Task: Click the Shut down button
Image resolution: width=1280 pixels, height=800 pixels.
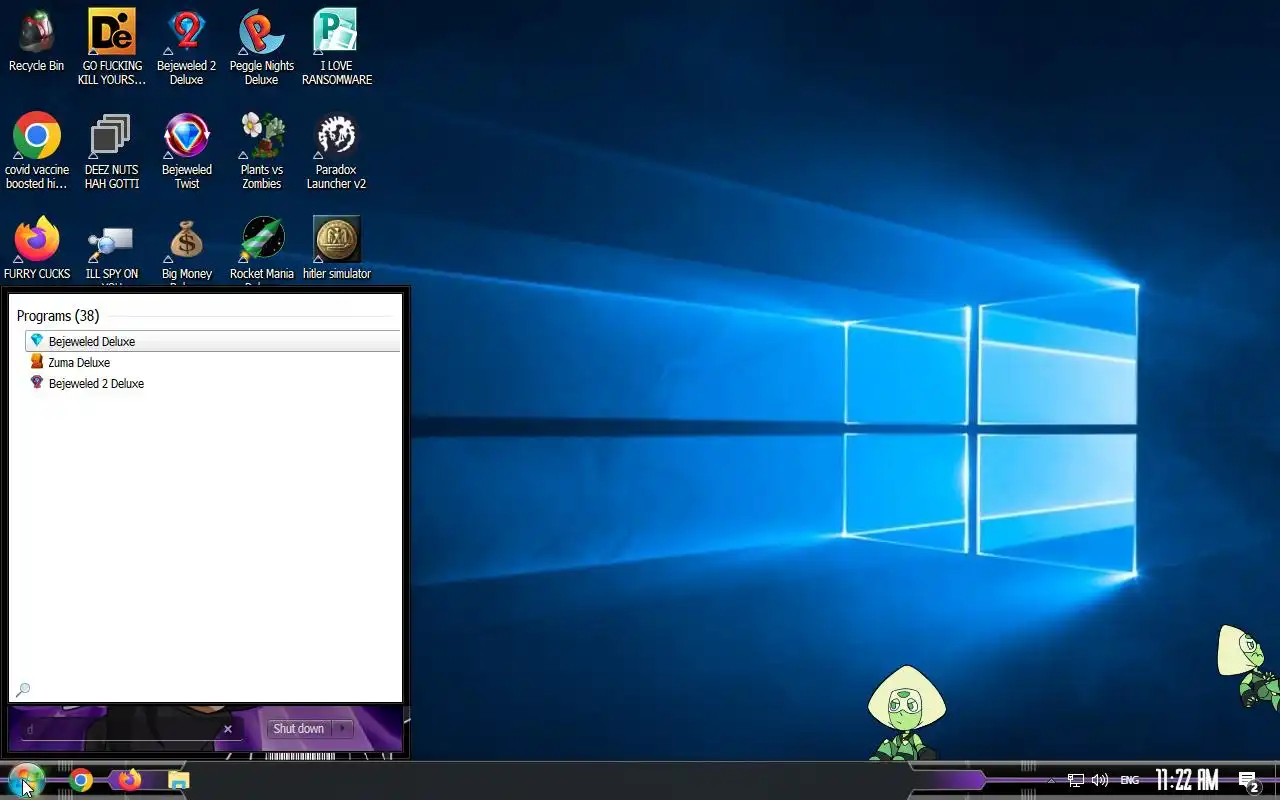Action: pyautogui.click(x=298, y=729)
